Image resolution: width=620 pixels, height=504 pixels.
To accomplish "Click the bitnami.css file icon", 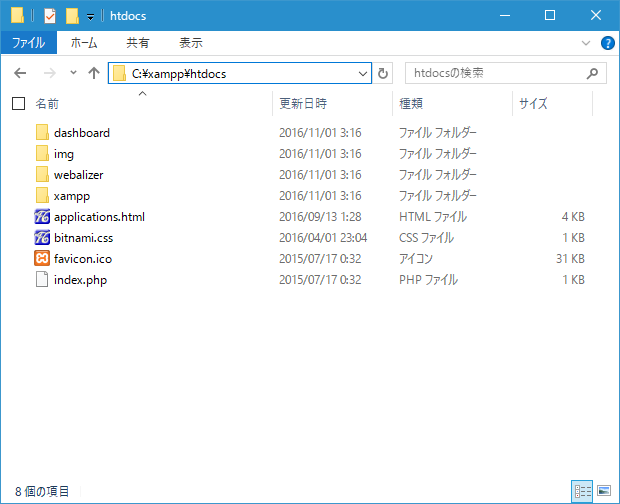I will (x=42, y=237).
